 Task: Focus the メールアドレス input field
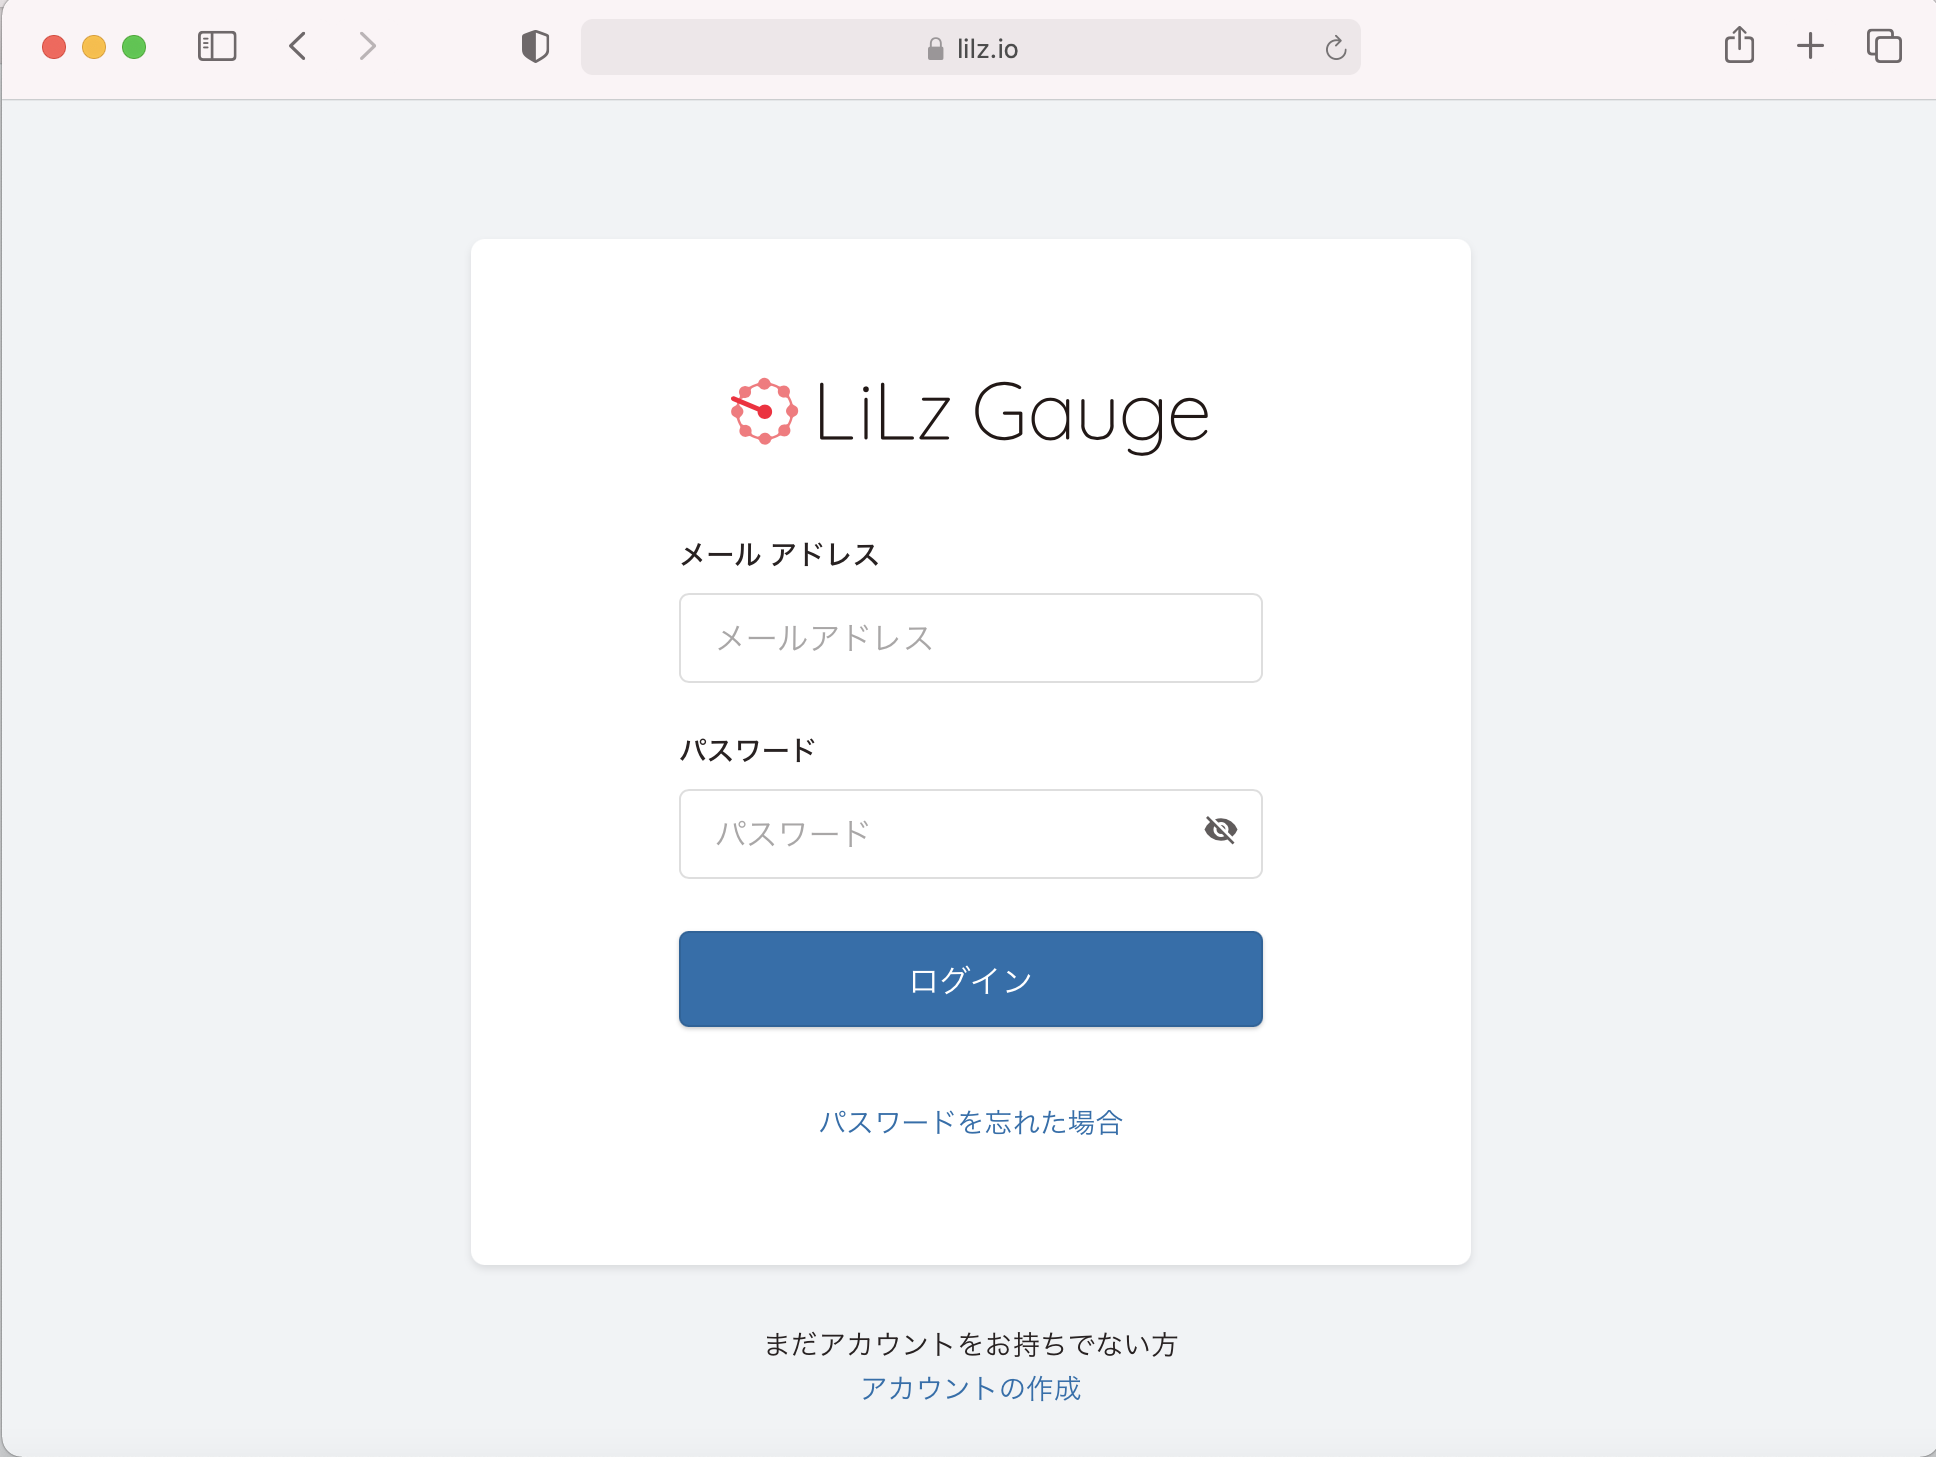(x=969, y=638)
